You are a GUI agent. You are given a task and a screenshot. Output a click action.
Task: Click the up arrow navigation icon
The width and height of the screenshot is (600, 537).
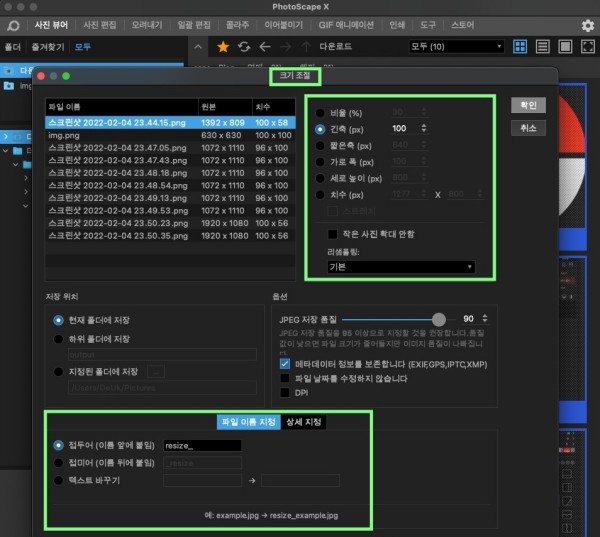(306, 46)
